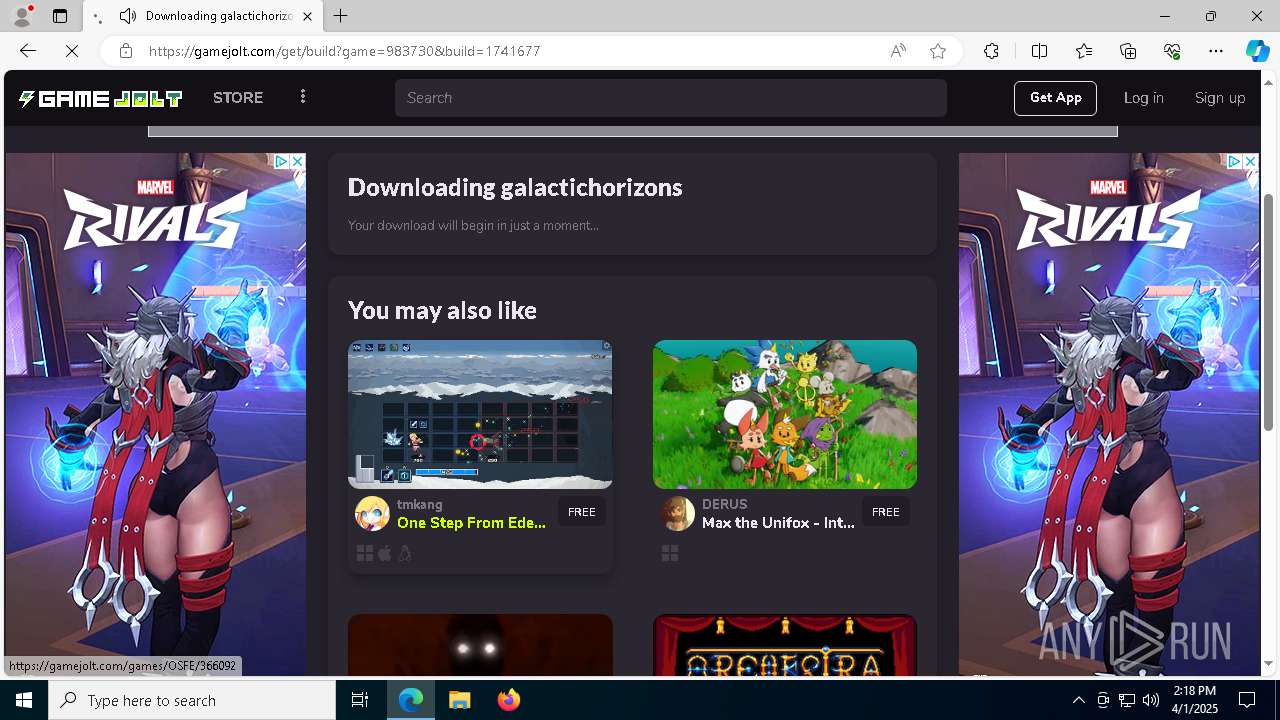The height and width of the screenshot is (720, 1280).
Task: Click the Get App button
Action: (x=1055, y=98)
